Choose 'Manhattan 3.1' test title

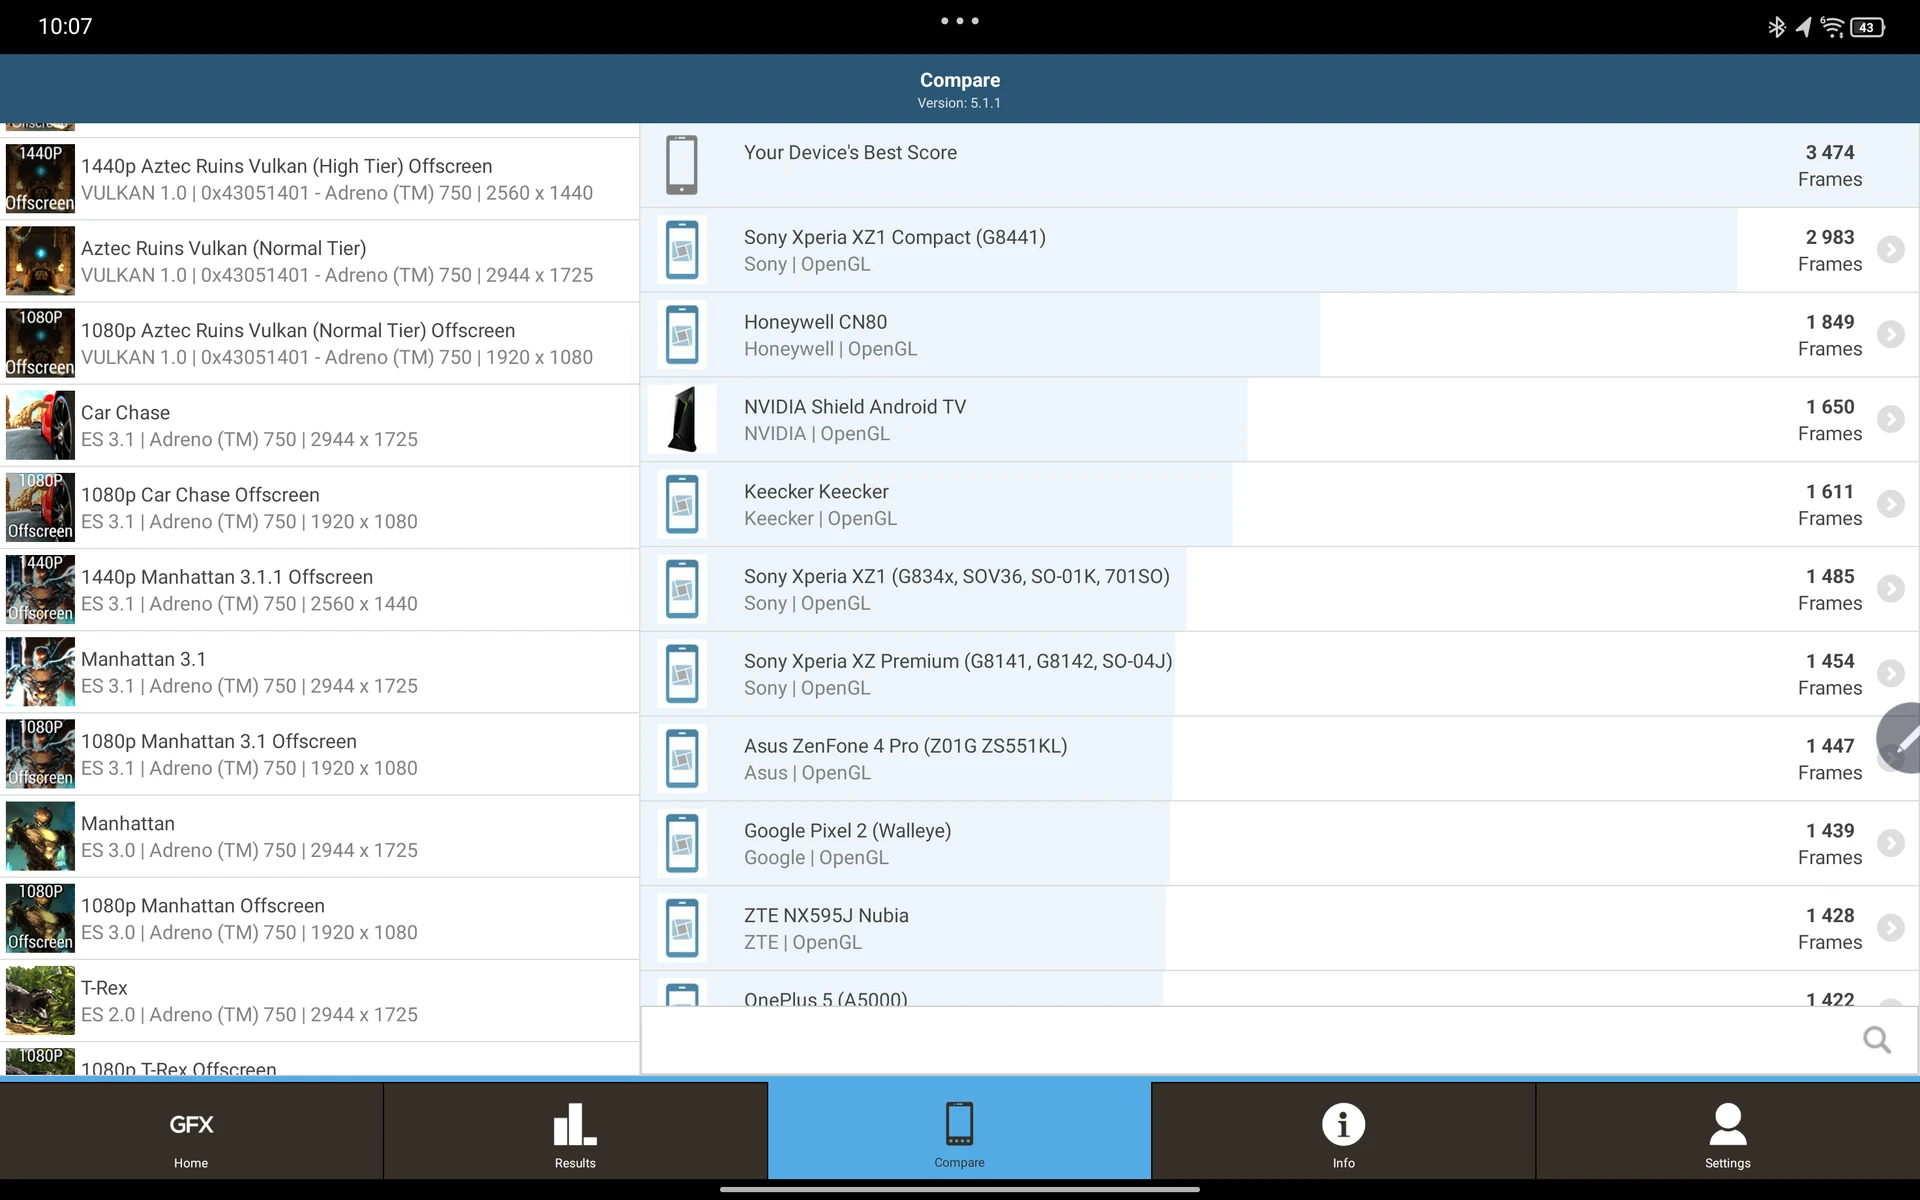(x=143, y=659)
